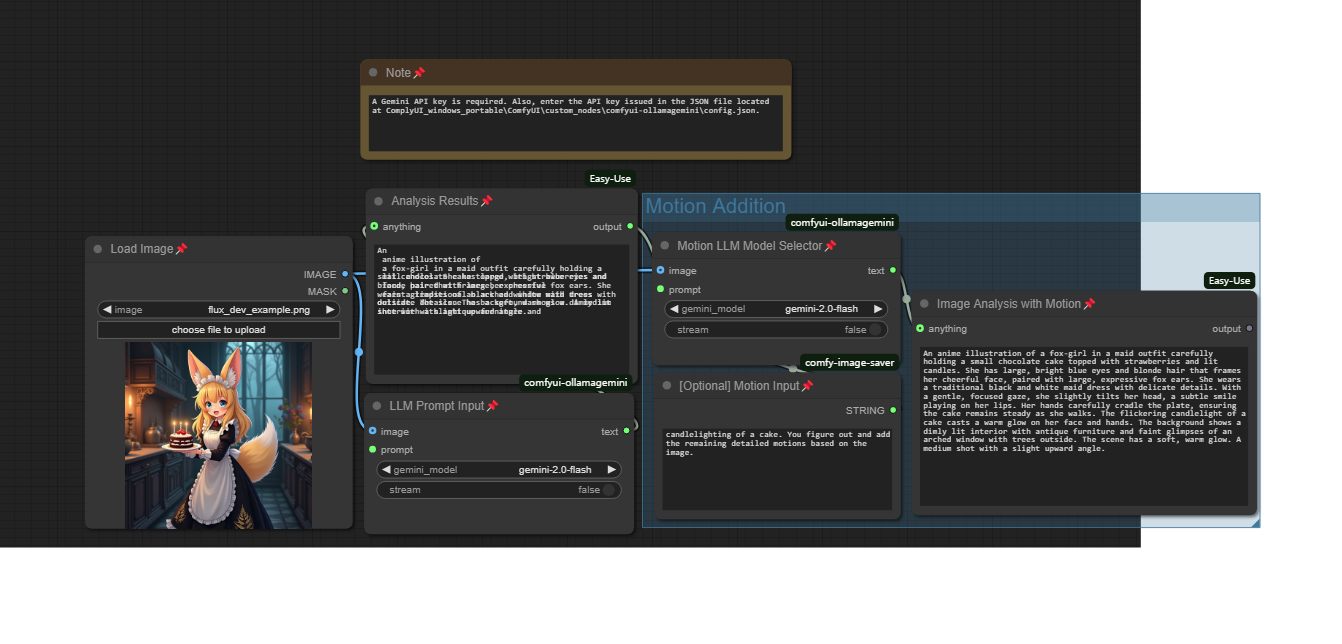Click left arrow of gemini_model in LLM Prompt Input
Viewport: 1342px width, 644px height.
[x=385, y=470]
